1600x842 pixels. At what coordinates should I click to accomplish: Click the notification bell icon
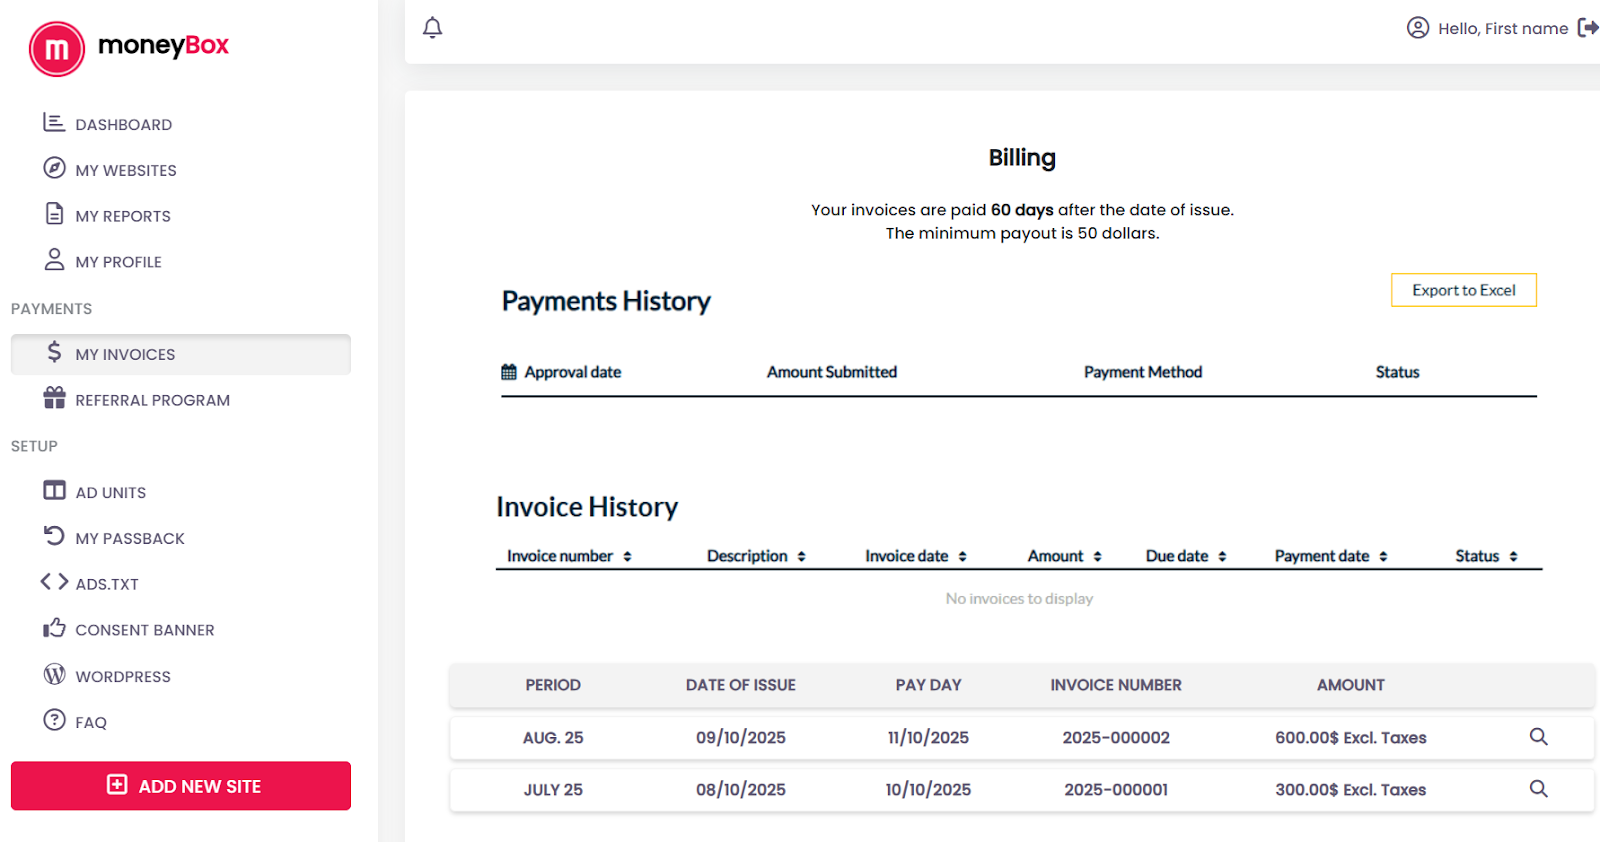(432, 28)
